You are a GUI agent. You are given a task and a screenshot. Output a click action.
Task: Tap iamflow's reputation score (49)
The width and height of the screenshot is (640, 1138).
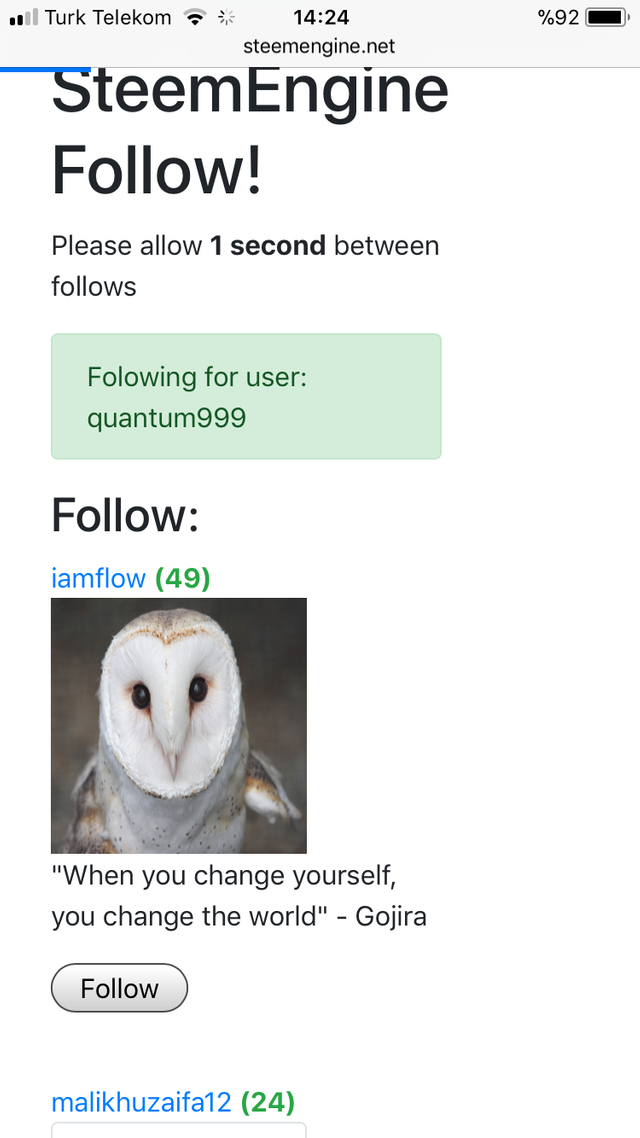182,578
